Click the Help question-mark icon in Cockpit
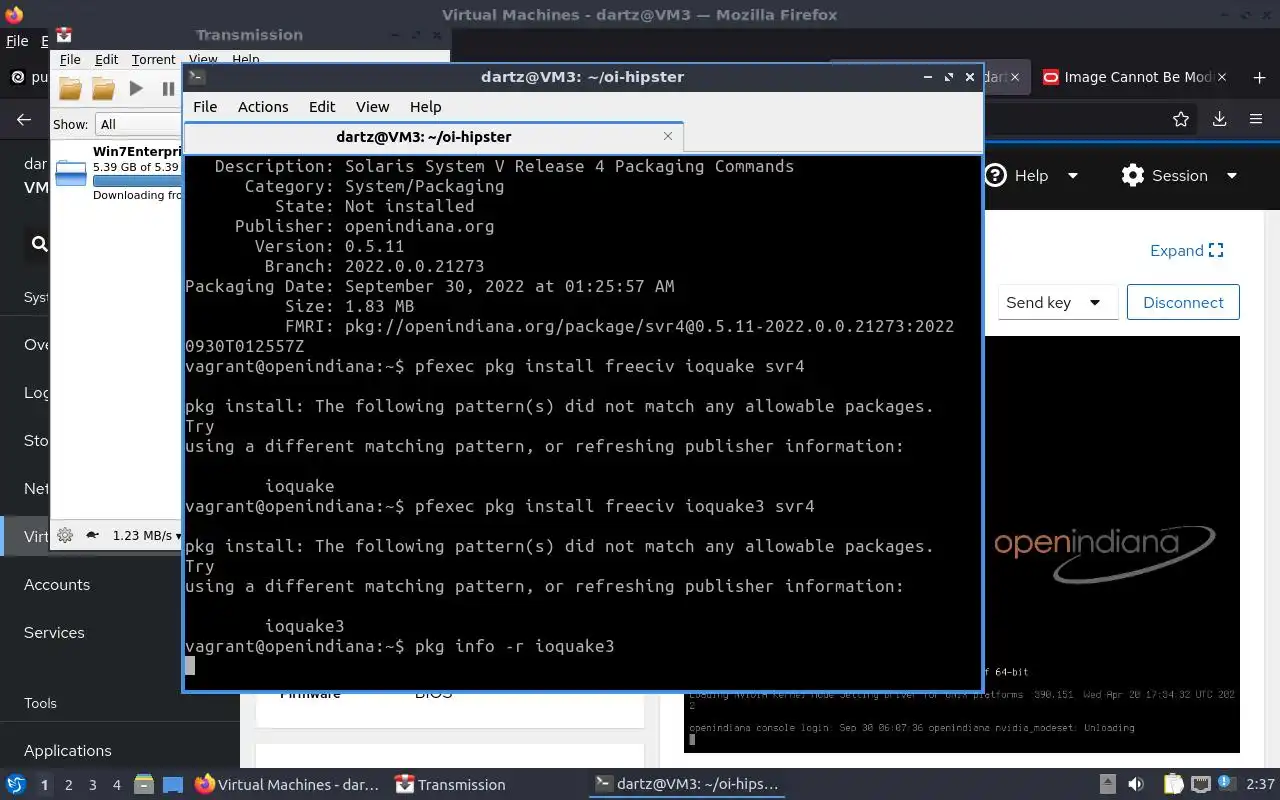The width and height of the screenshot is (1280, 800). click(x=995, y=175)
